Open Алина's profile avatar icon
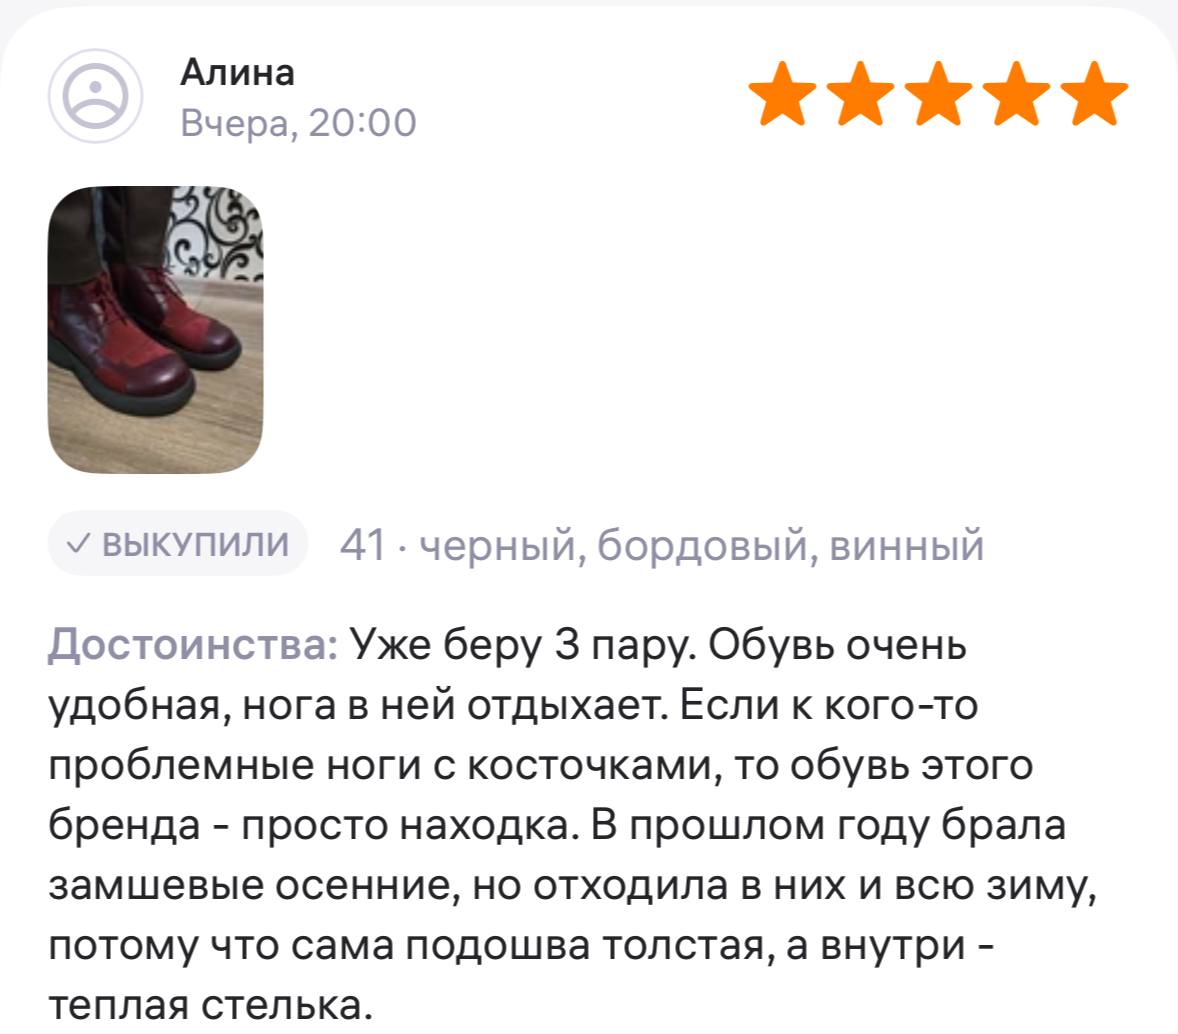 click(95, 96)
